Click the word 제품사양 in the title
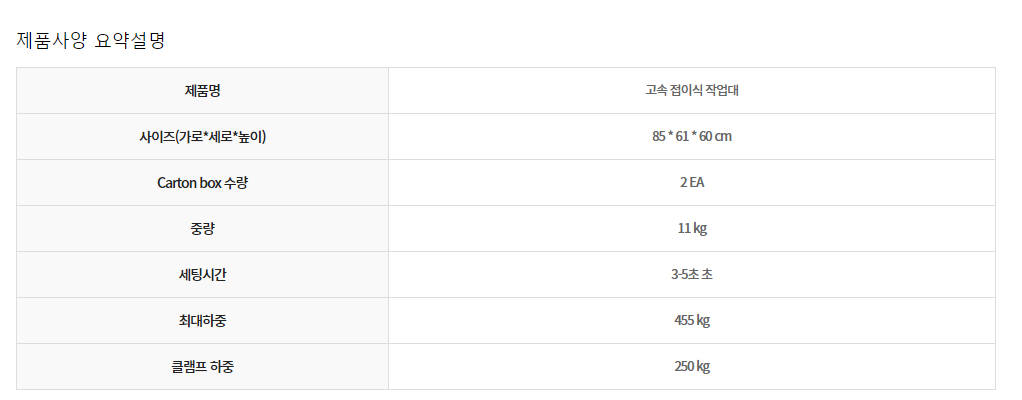 51,41
